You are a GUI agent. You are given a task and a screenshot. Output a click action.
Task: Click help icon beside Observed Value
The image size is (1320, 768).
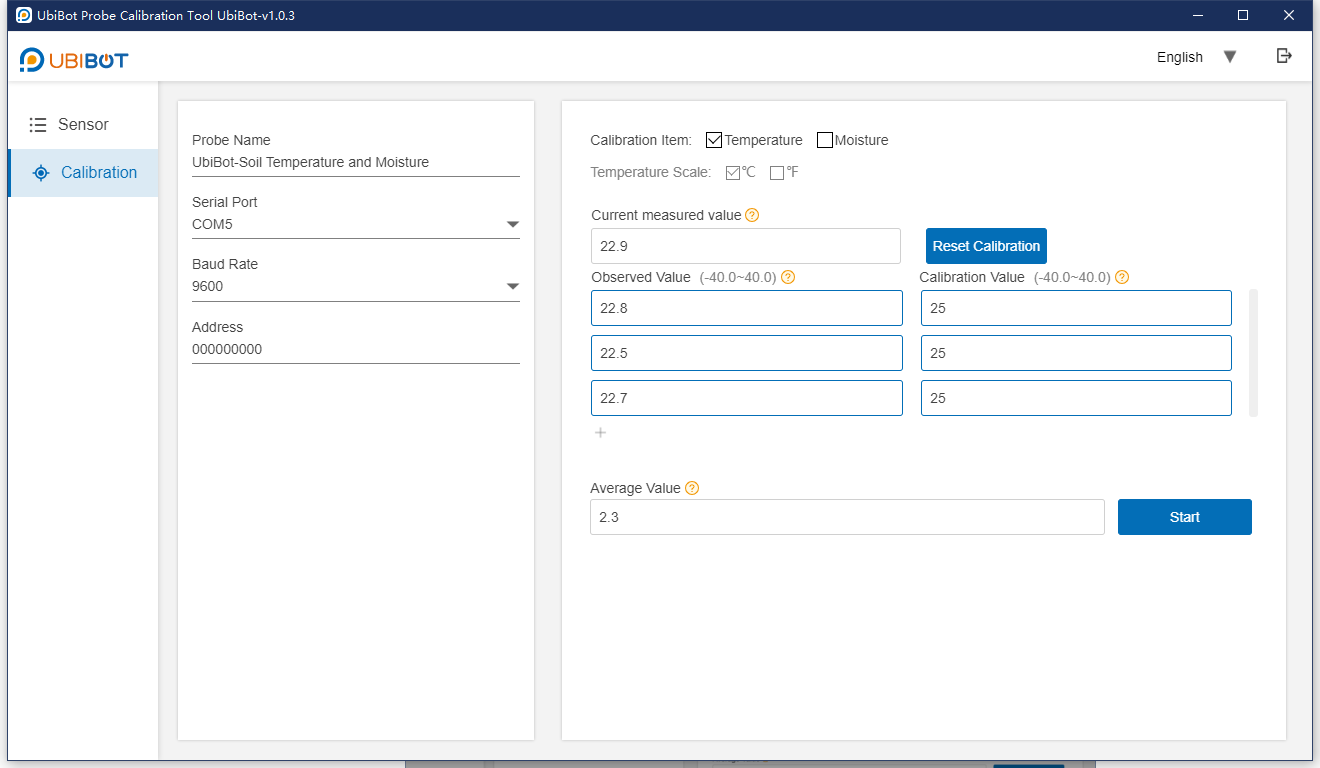(x=788, y=277)
